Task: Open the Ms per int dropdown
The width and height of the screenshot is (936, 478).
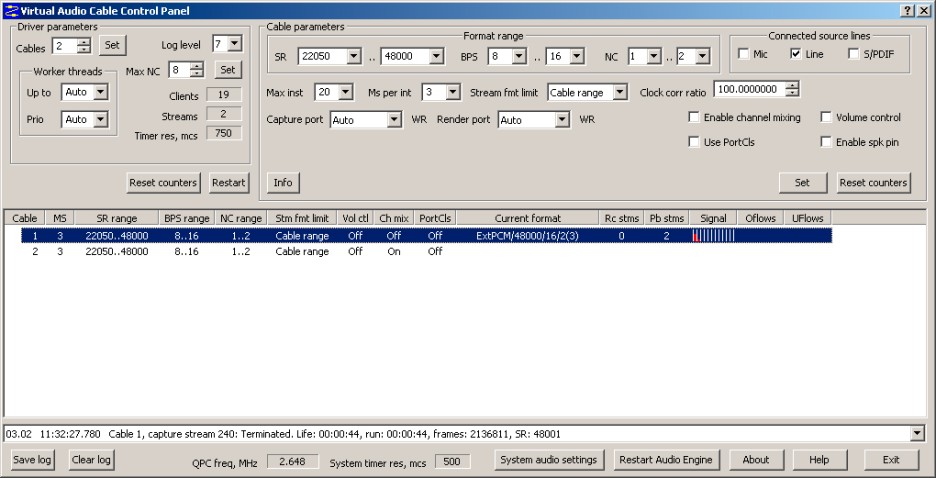Action: click(453, 92)
